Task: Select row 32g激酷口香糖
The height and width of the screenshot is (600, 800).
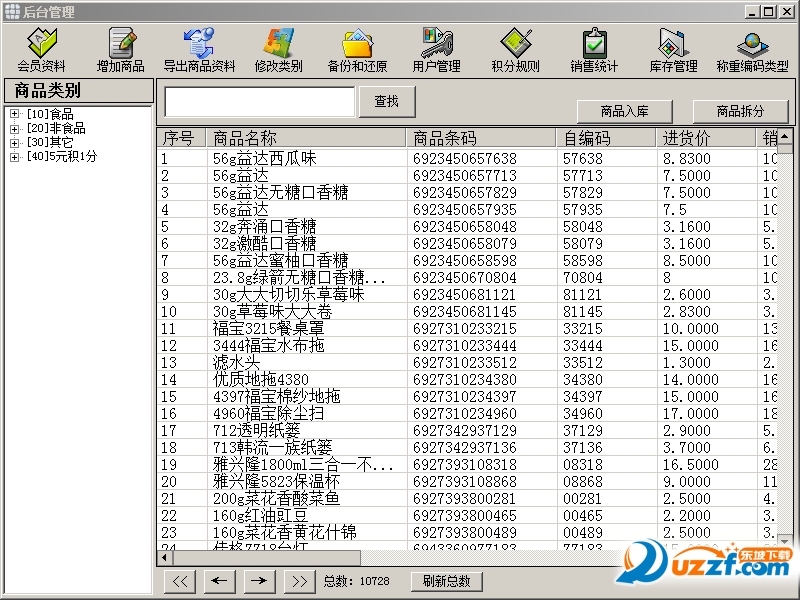Action: 467,243
